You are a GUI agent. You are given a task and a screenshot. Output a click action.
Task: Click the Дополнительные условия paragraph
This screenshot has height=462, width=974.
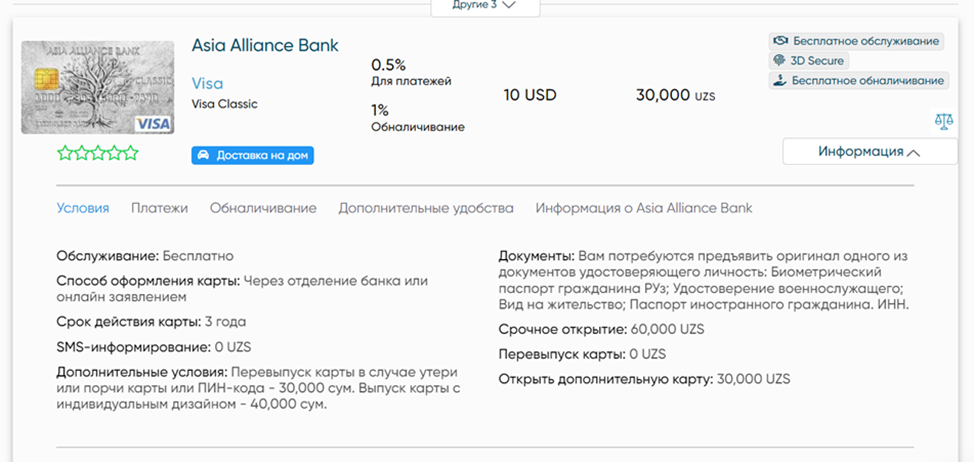(257, 388)
